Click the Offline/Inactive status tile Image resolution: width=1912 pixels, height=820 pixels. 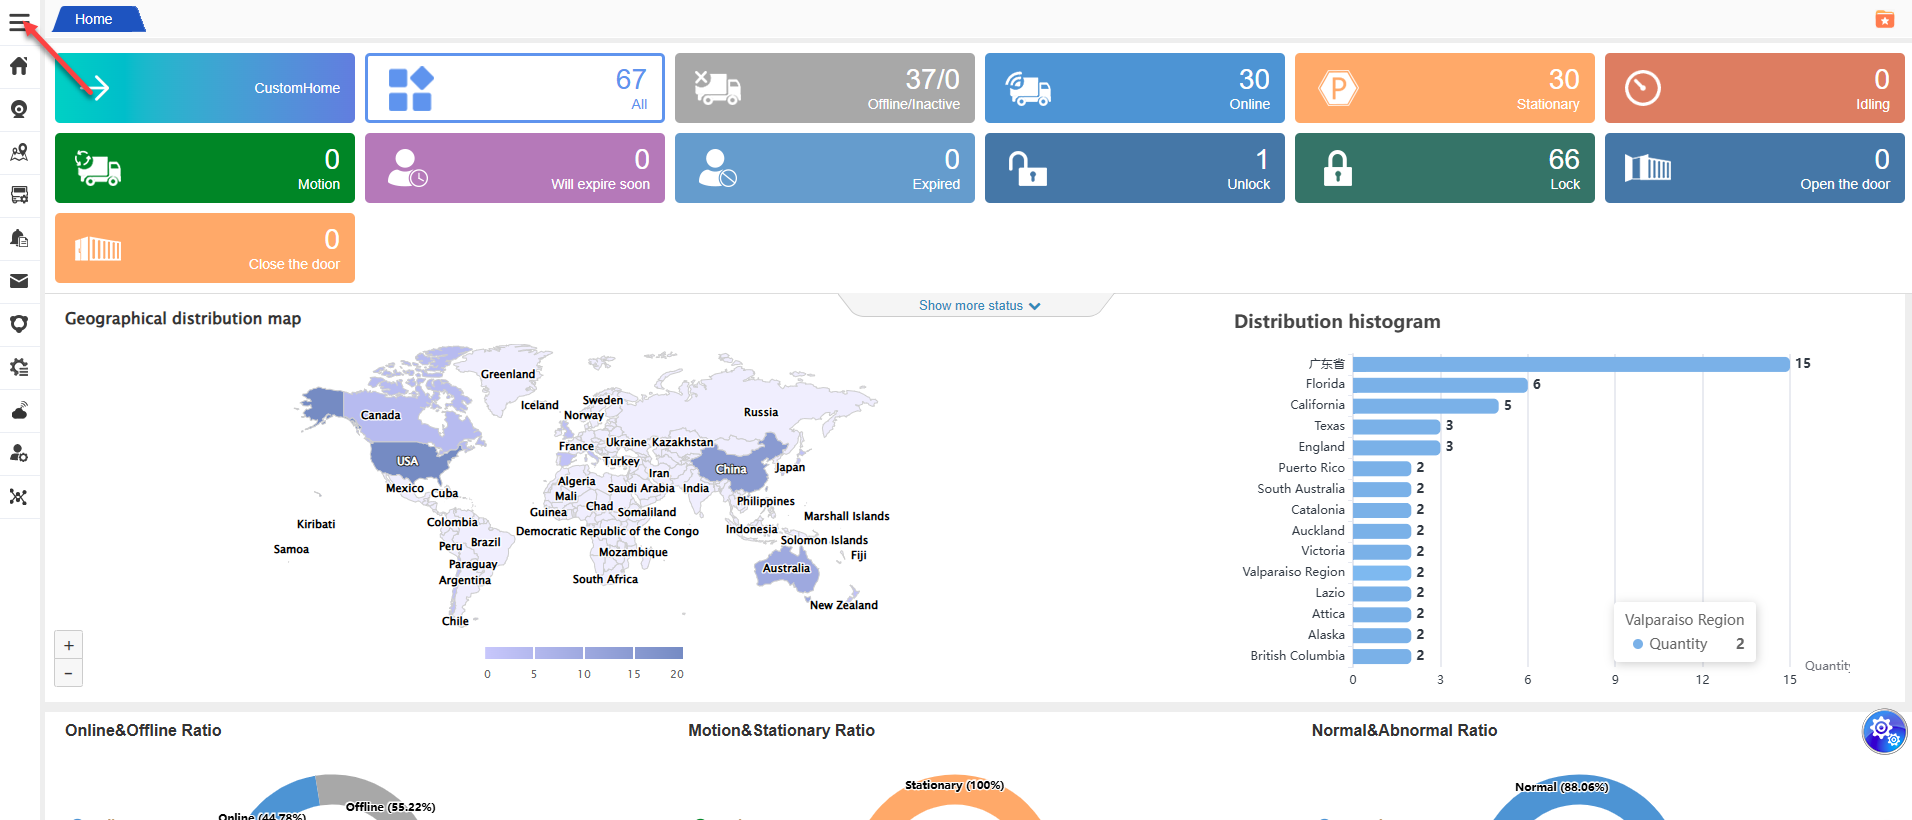[x=824, y=88]
